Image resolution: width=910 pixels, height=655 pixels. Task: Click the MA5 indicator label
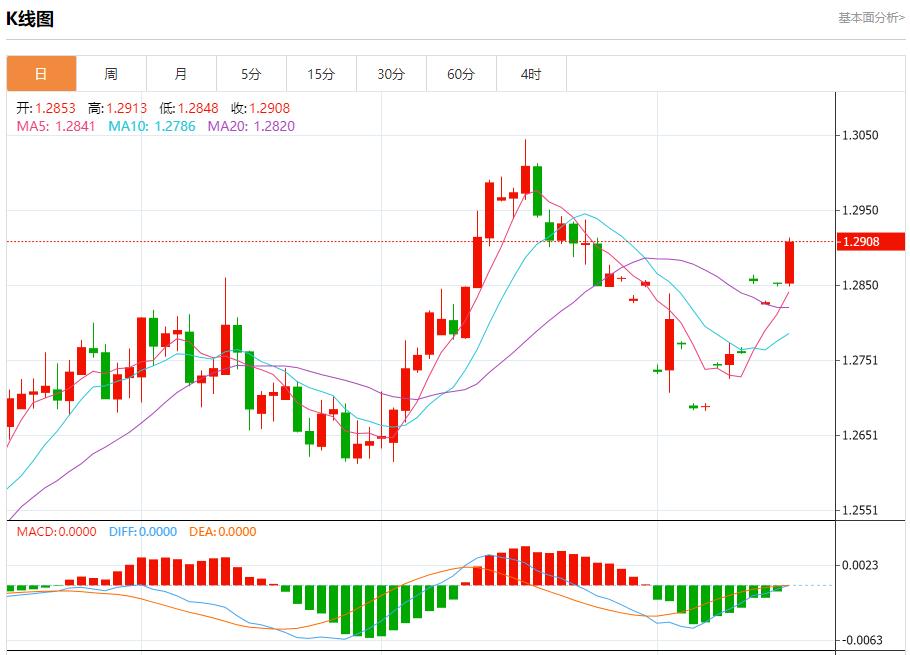click(x=56, y=126)
